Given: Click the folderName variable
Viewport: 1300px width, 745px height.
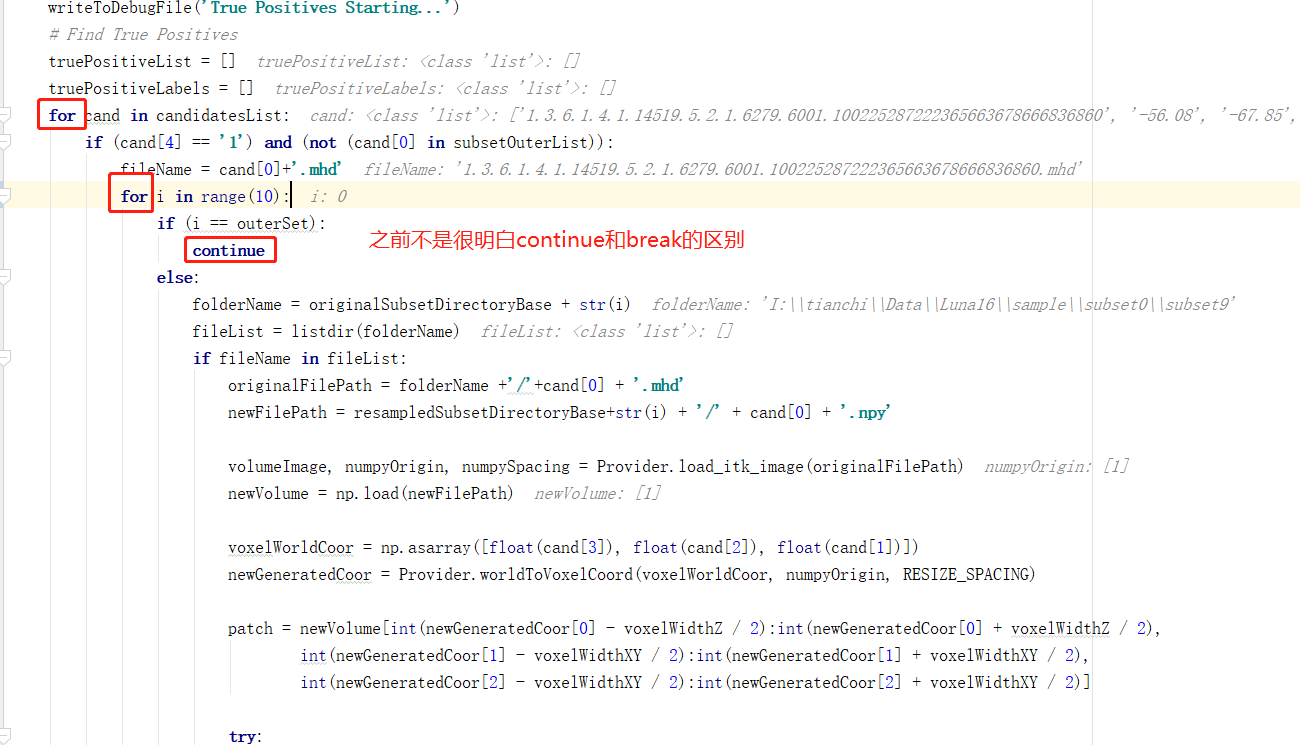Looking at the screenshot, I should [x=228, y=303].
